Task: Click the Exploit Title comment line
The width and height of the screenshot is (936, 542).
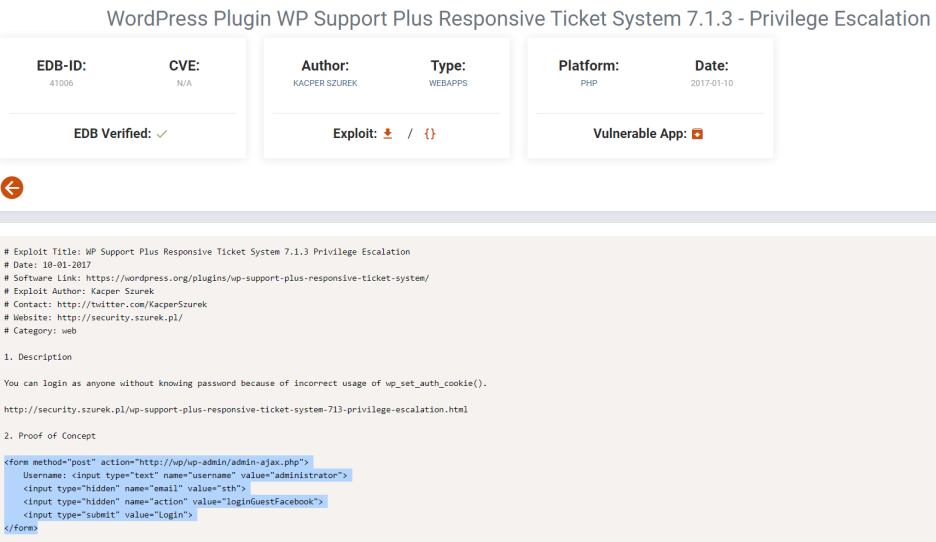Action: 207,252
